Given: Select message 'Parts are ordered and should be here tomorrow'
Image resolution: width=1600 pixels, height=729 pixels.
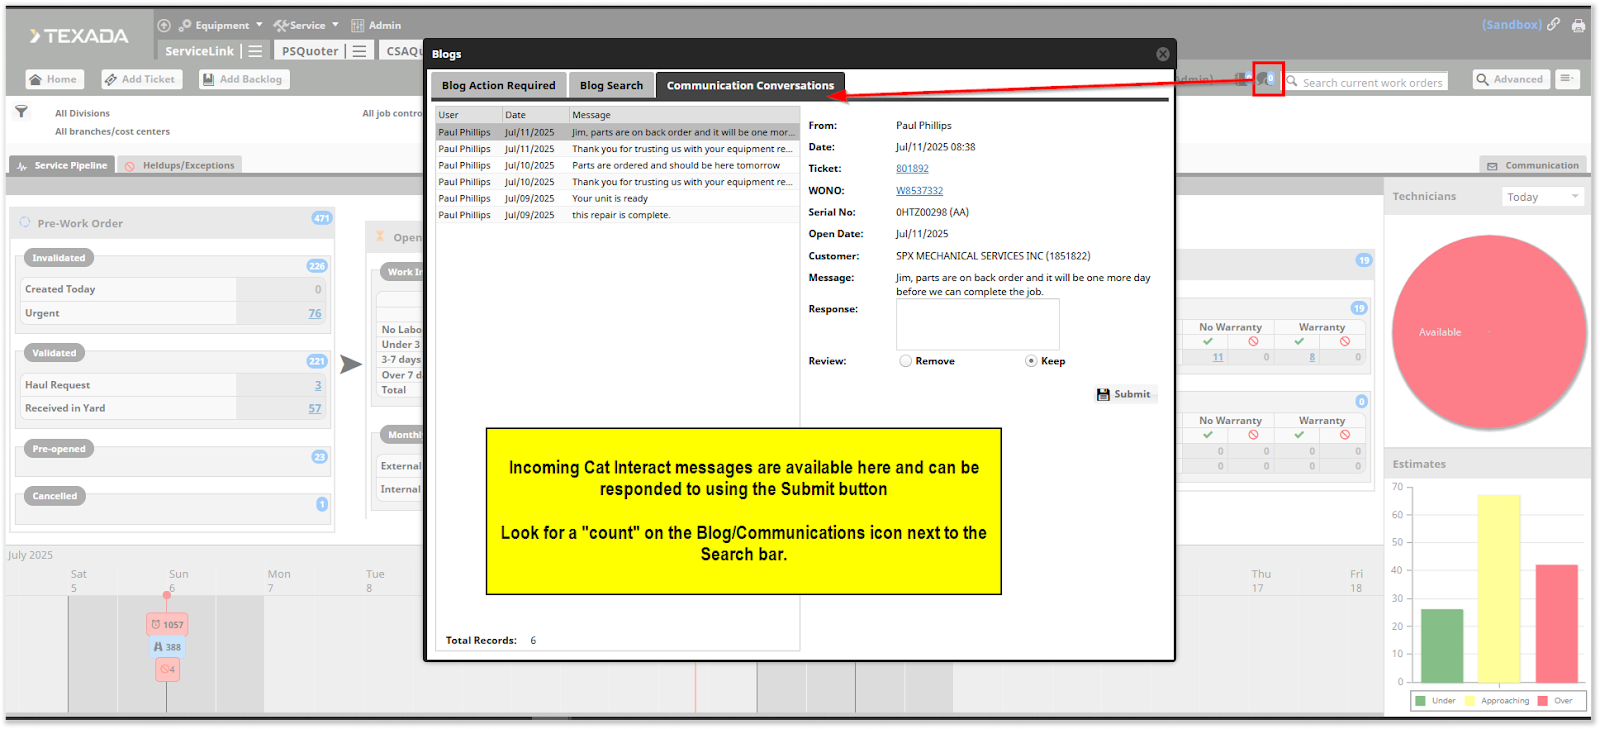Looking at the screenshot, I should (617, 165).
